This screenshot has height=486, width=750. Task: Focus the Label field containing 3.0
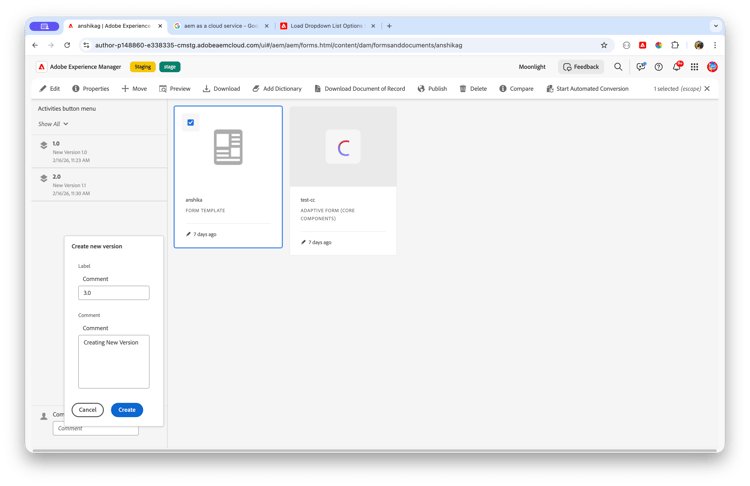point(114,293)
